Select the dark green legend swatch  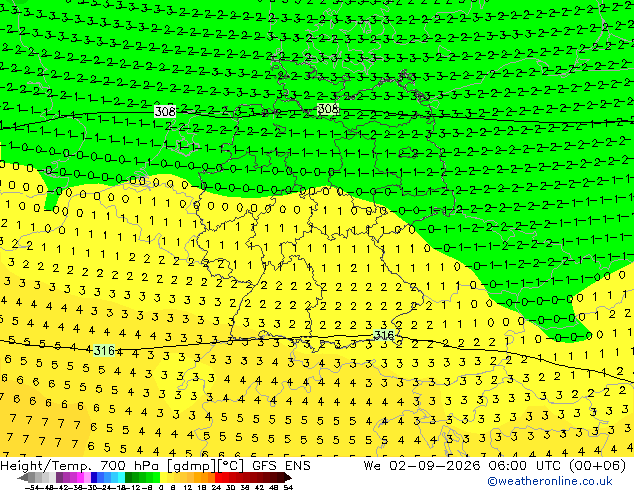tap(129, 477)
